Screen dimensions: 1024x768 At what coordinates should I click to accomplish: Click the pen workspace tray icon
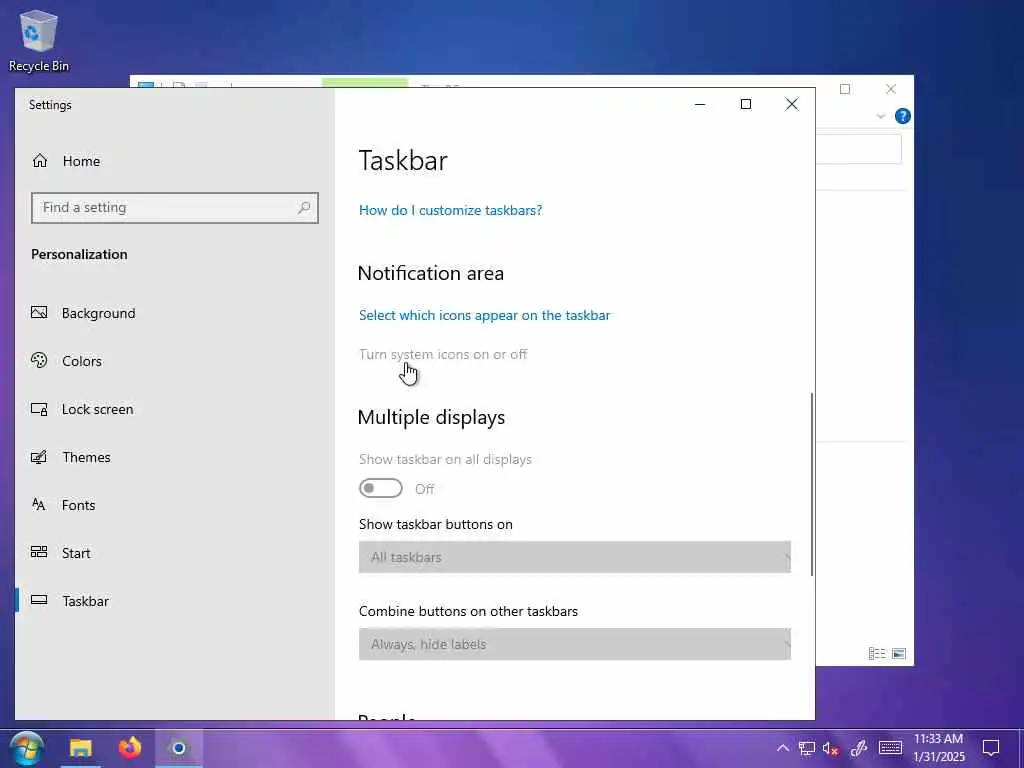pos(859,748)
